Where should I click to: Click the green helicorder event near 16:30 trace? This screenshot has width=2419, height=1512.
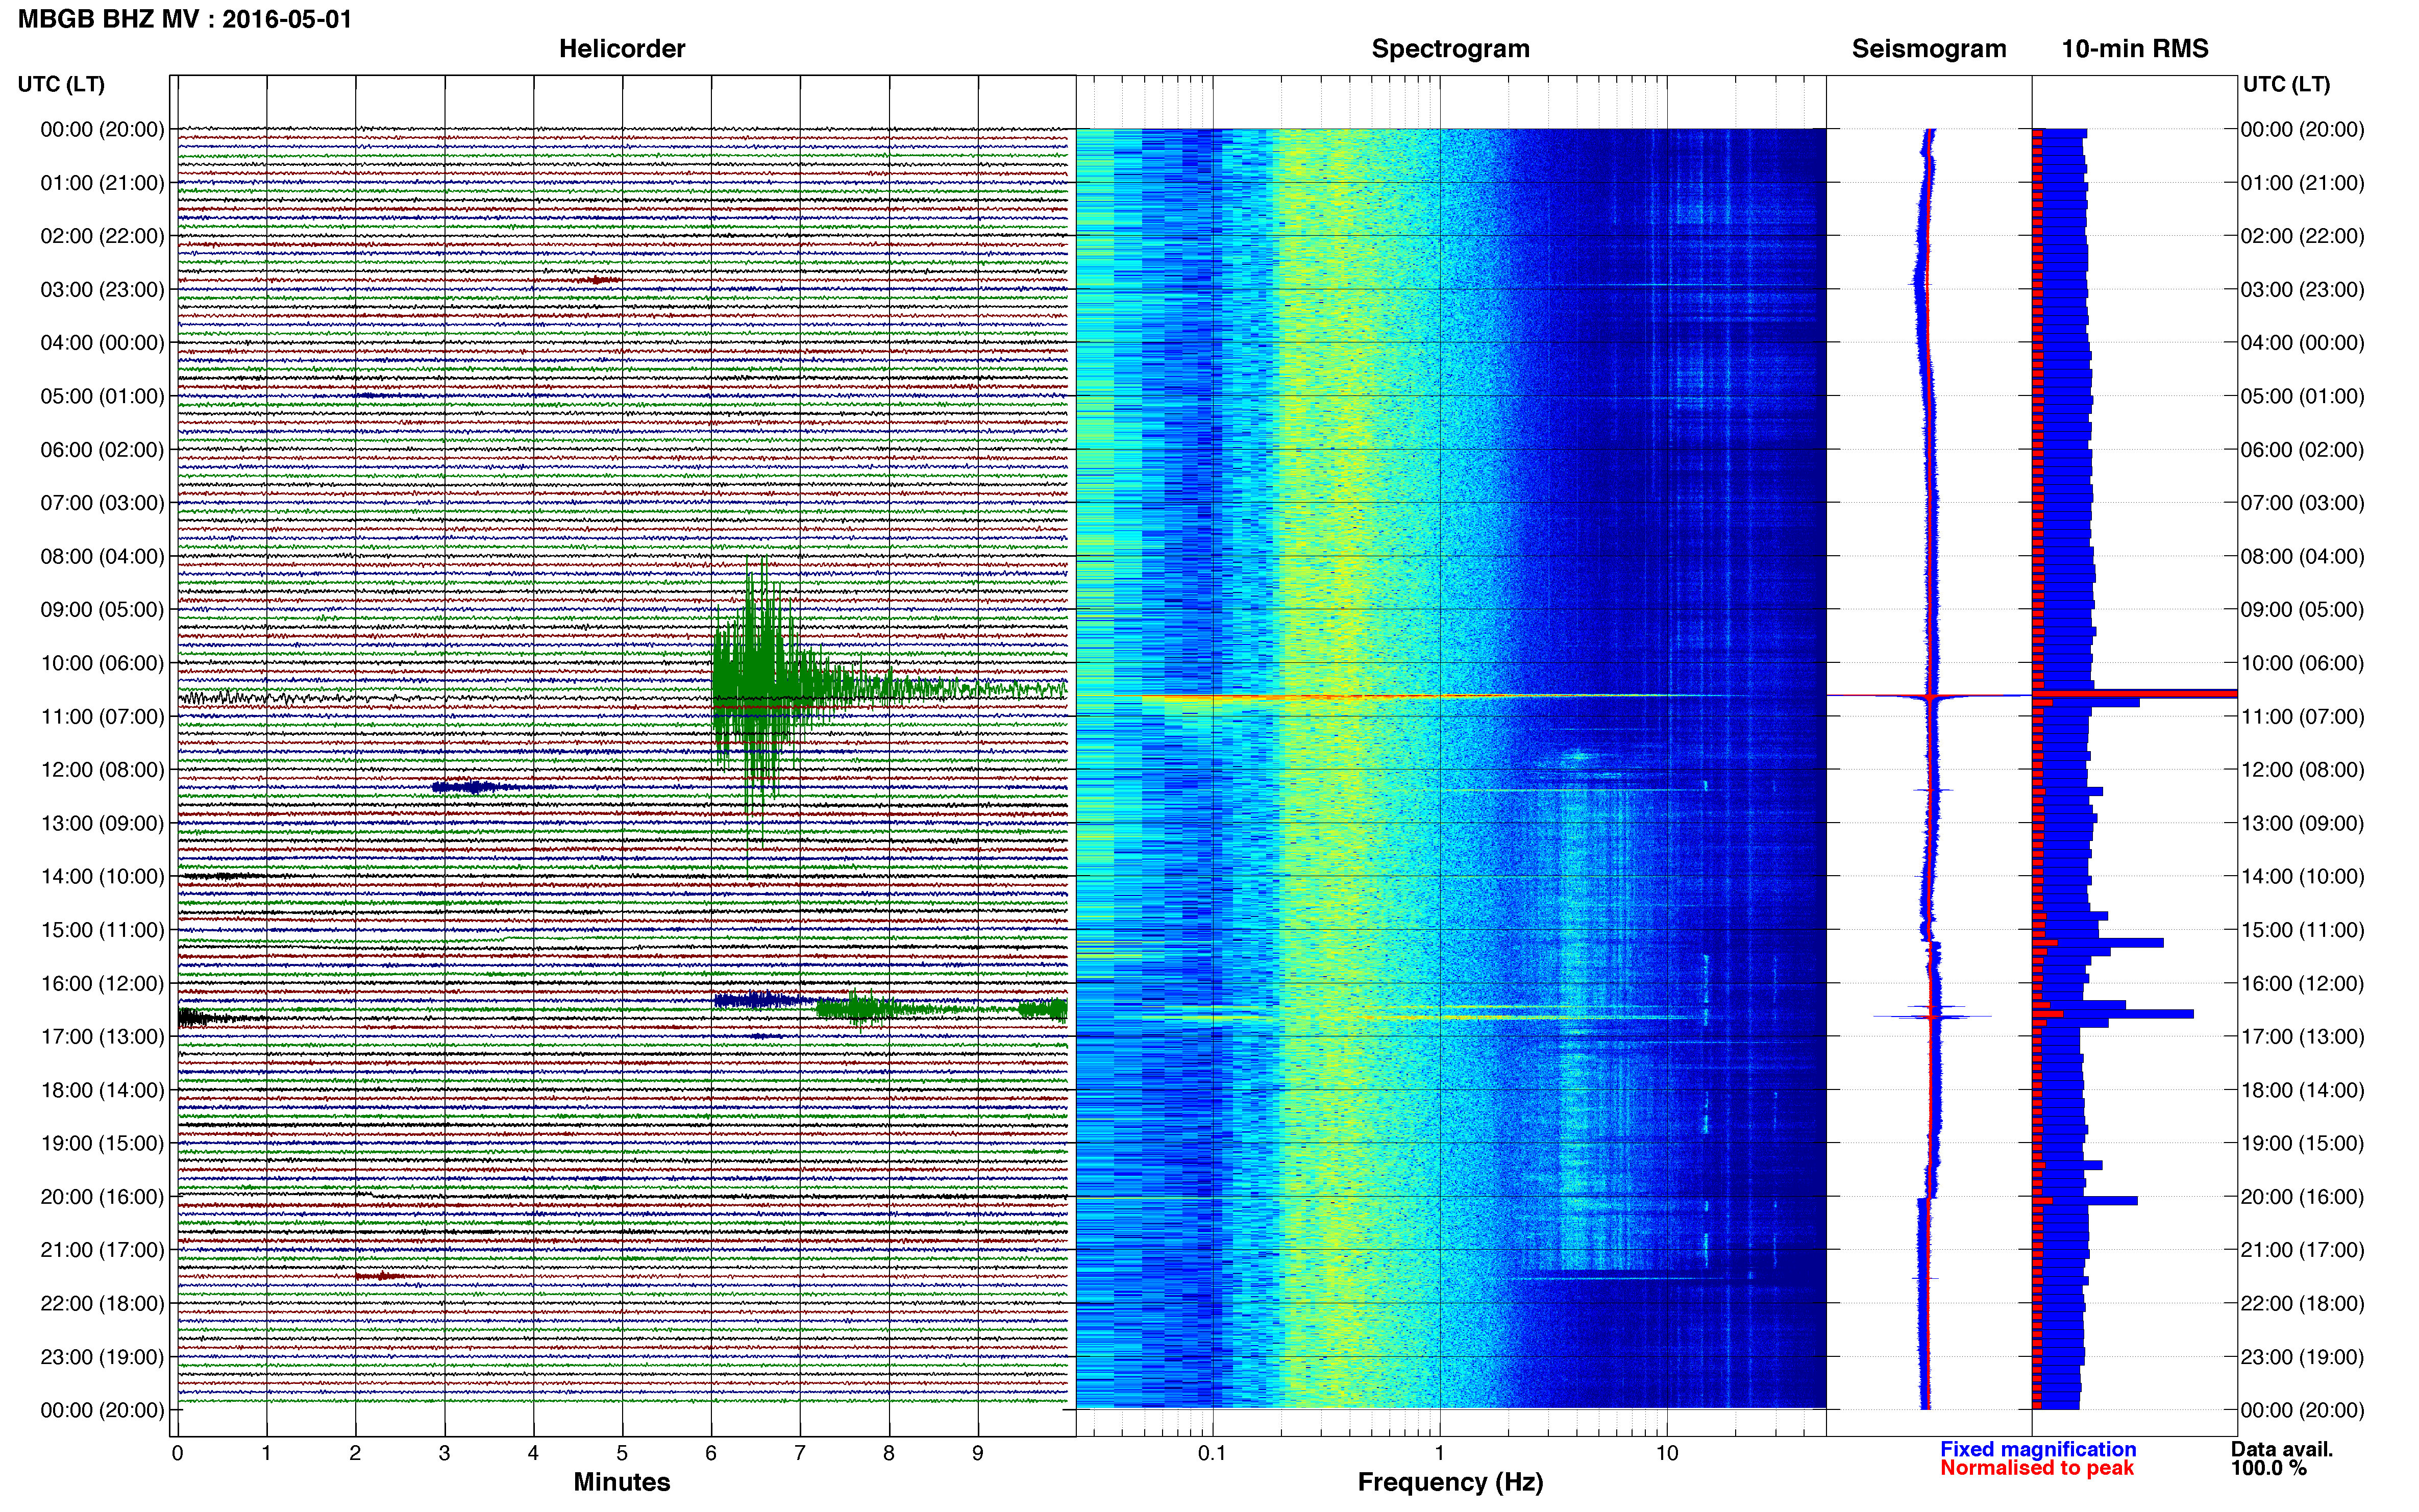point(860,1009)
